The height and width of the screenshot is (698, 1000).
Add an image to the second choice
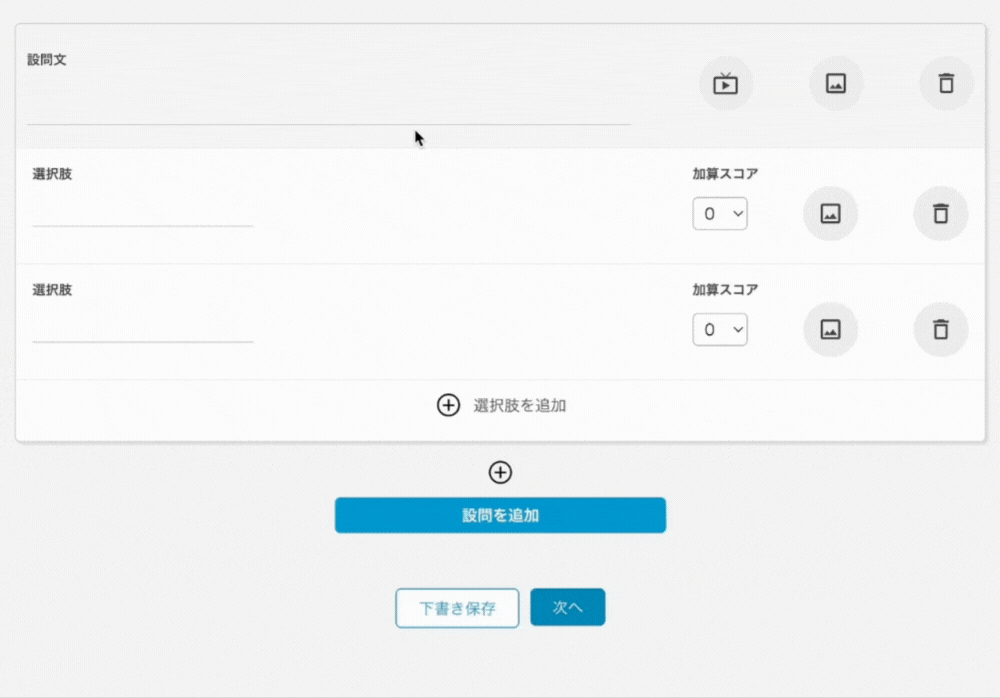(x=830, y=330)
